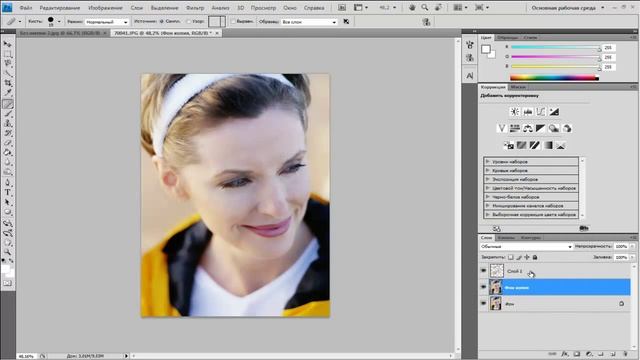Select the Clone Stamp tool
The image size is (640, 360).
(x=8, y=123)
